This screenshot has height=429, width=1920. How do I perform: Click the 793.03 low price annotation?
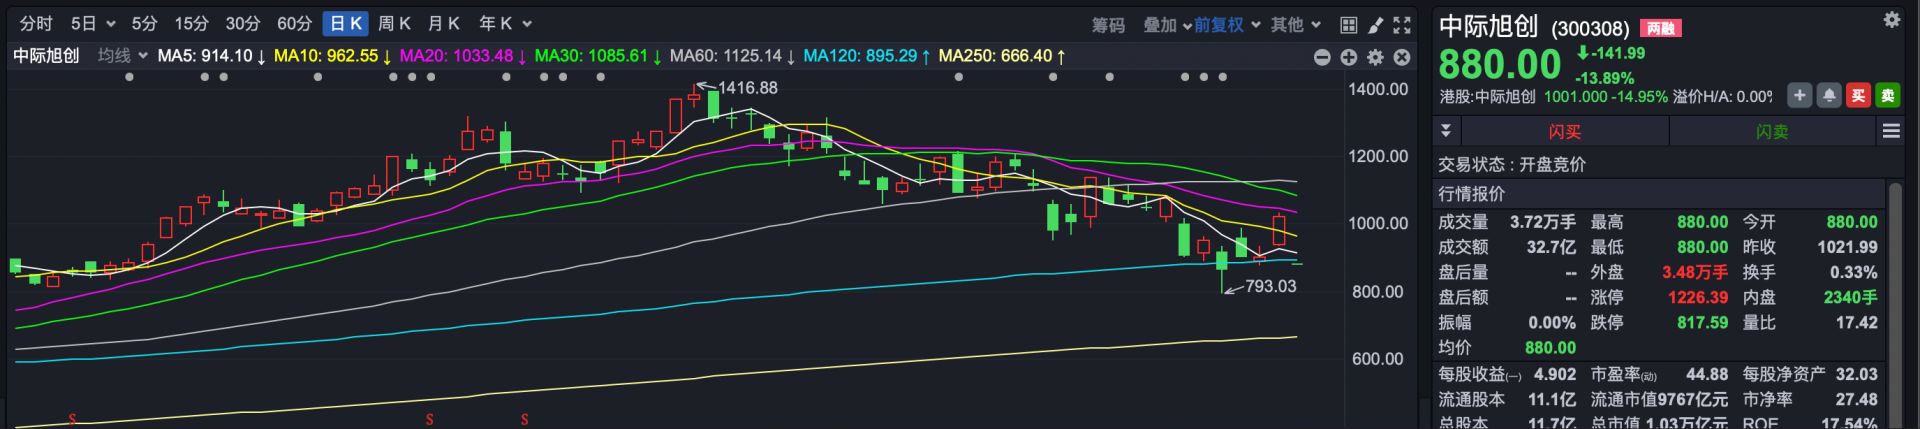[x=1270, y=286]
